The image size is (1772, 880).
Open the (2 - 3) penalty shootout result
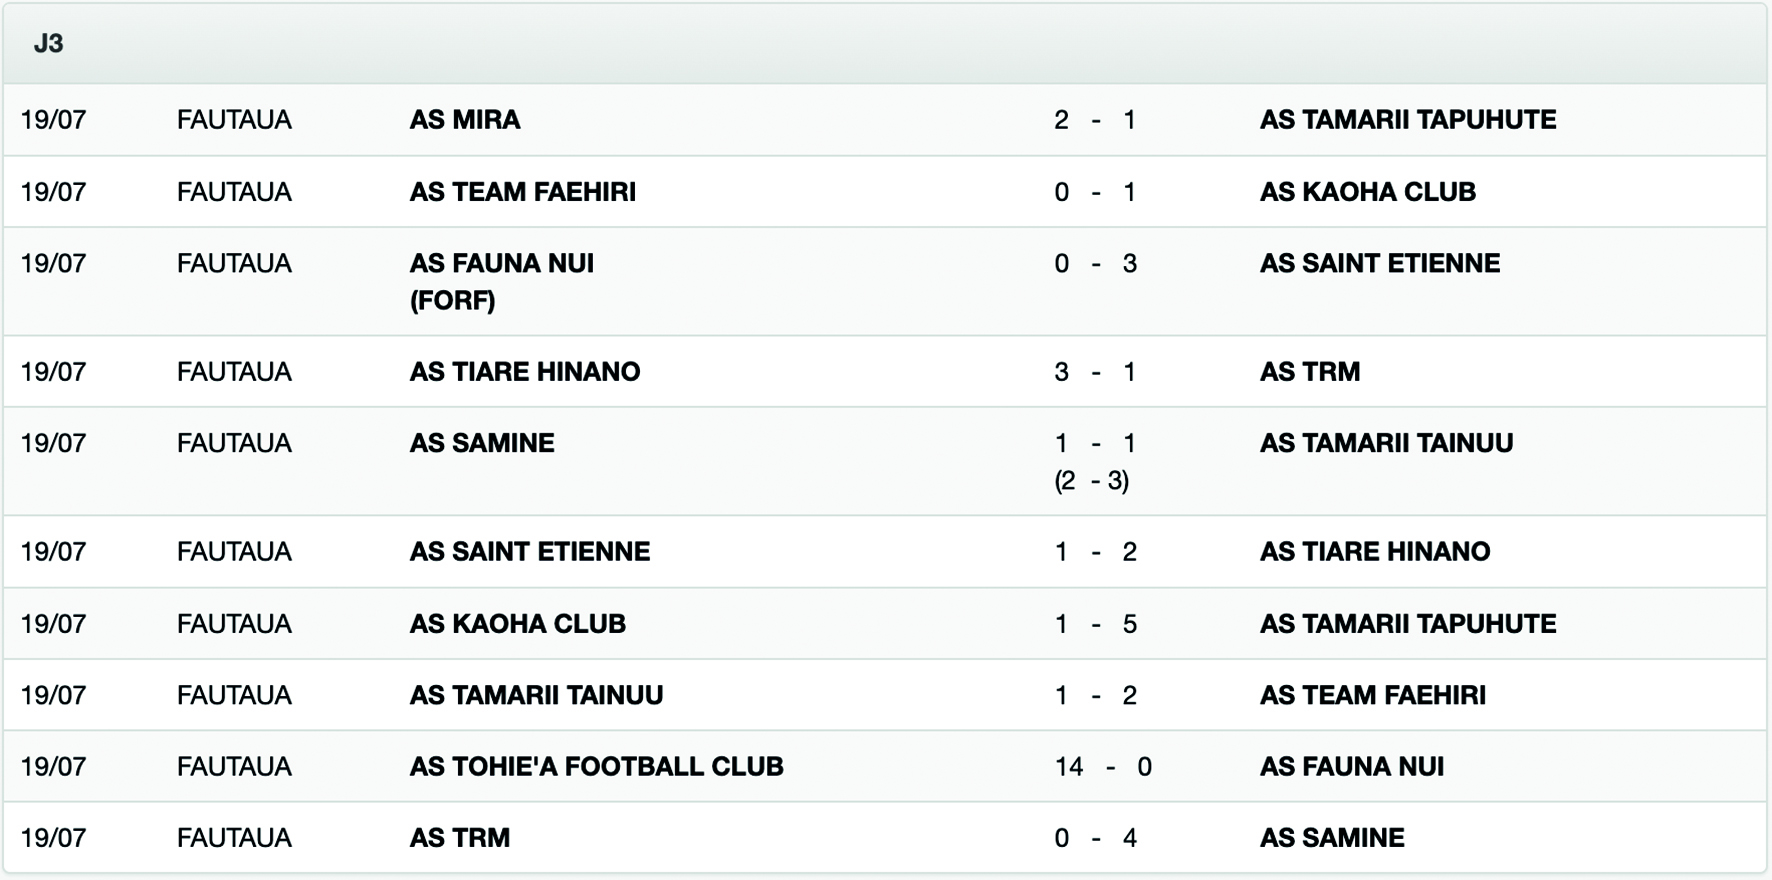1091,481
